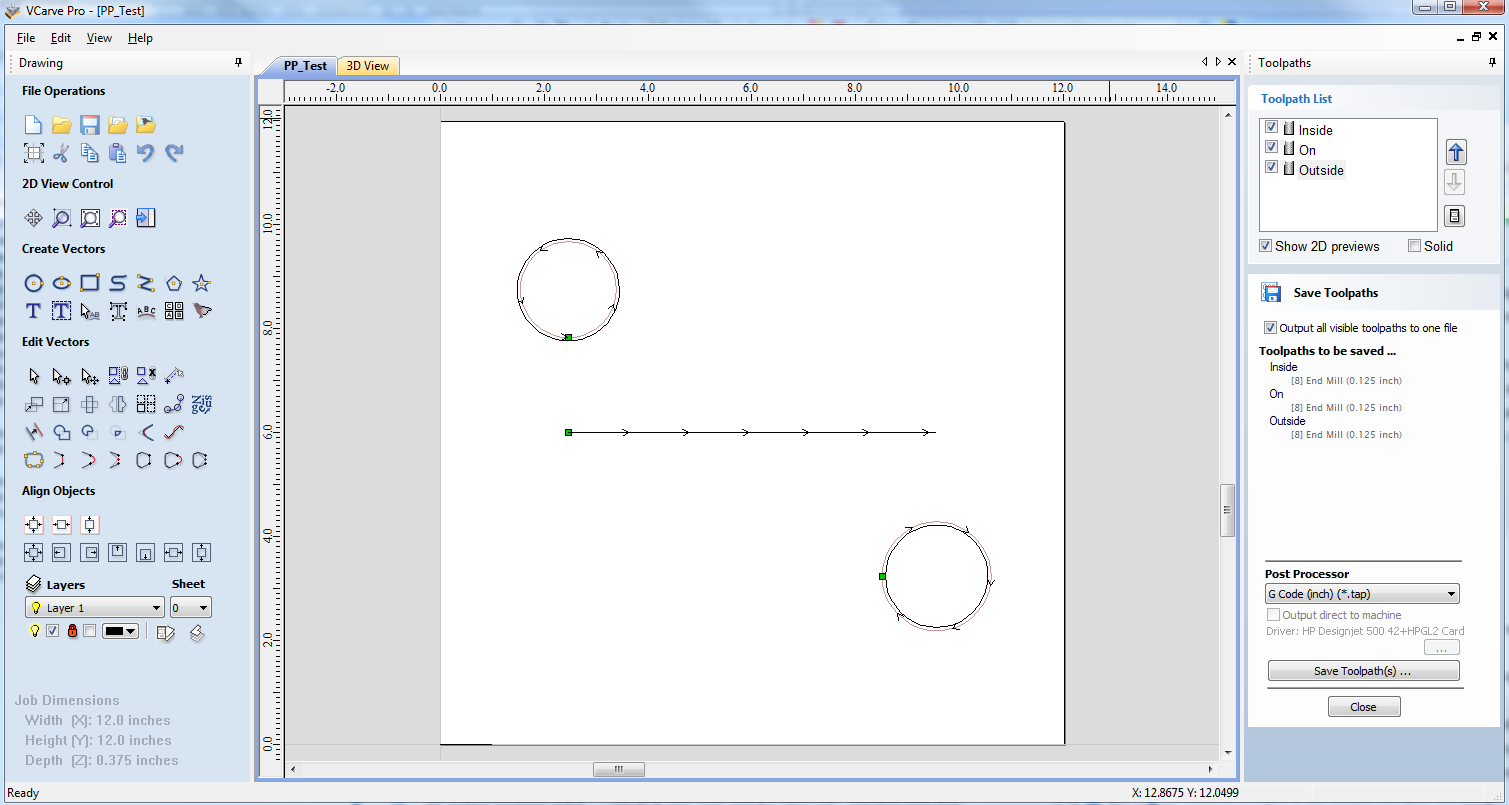Click the Save Toolpath(s) button
The height and width of the screenshot is (805, 1509).
click(x=1363, y=671)
